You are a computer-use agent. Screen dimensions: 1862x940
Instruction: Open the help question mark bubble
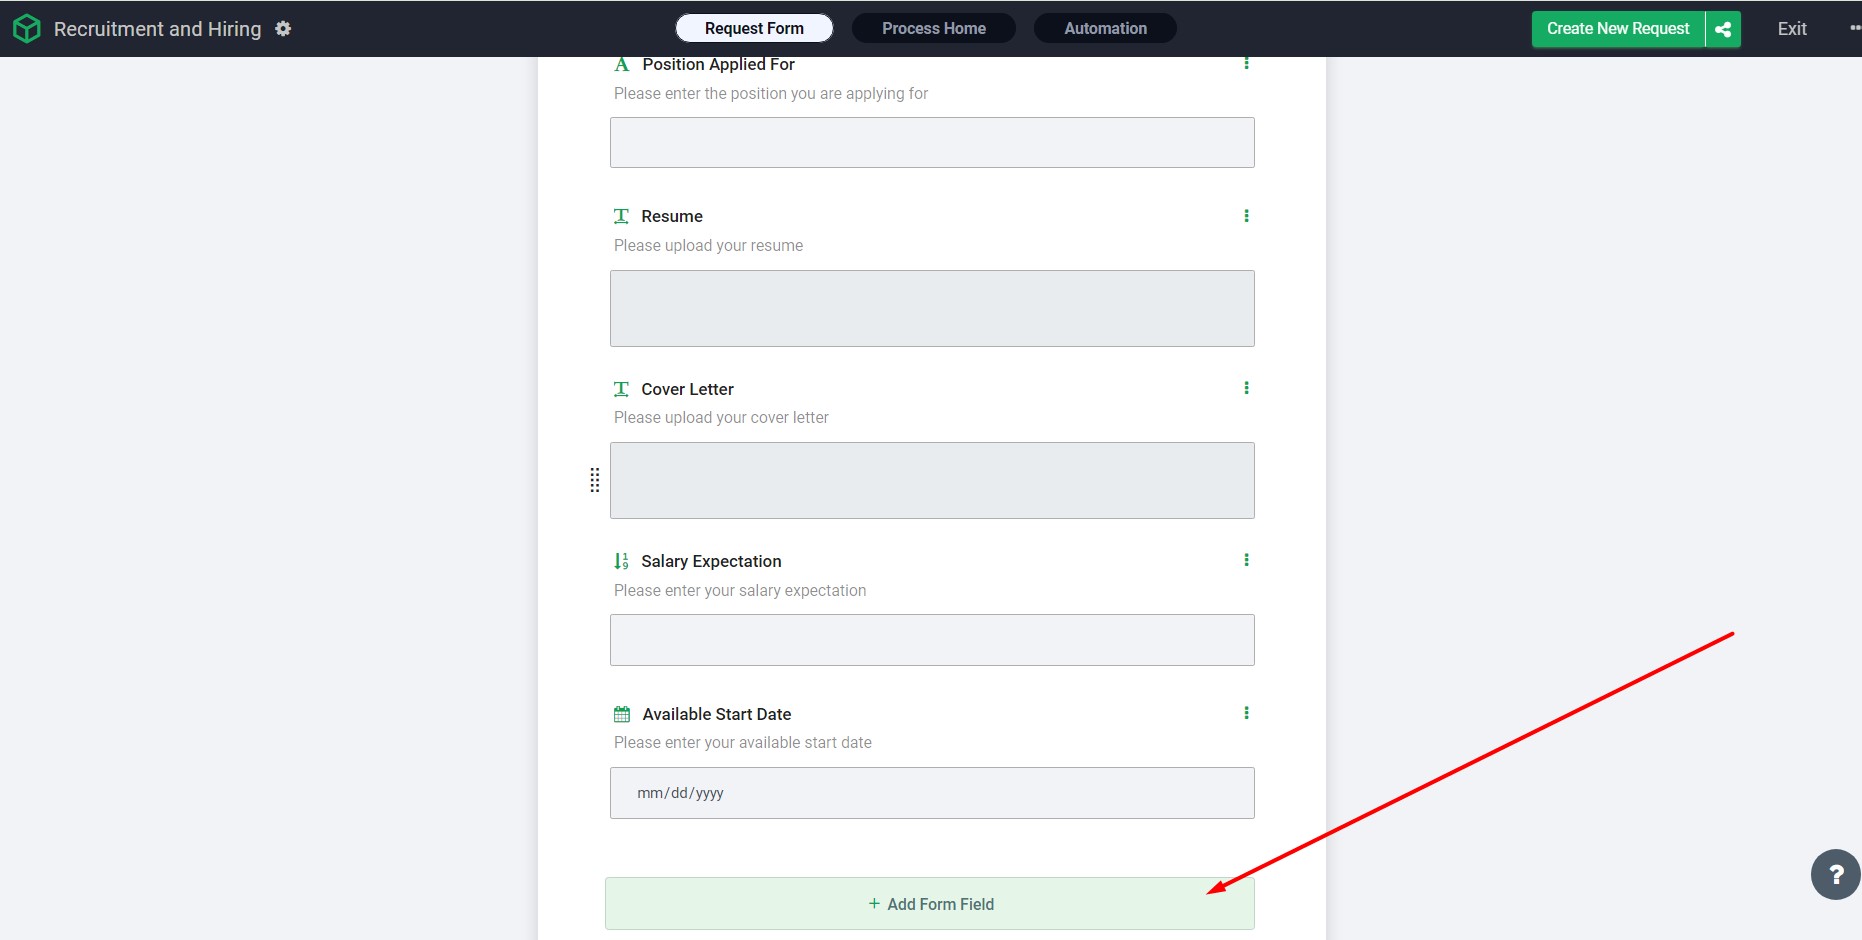(x=1835, y=875)
